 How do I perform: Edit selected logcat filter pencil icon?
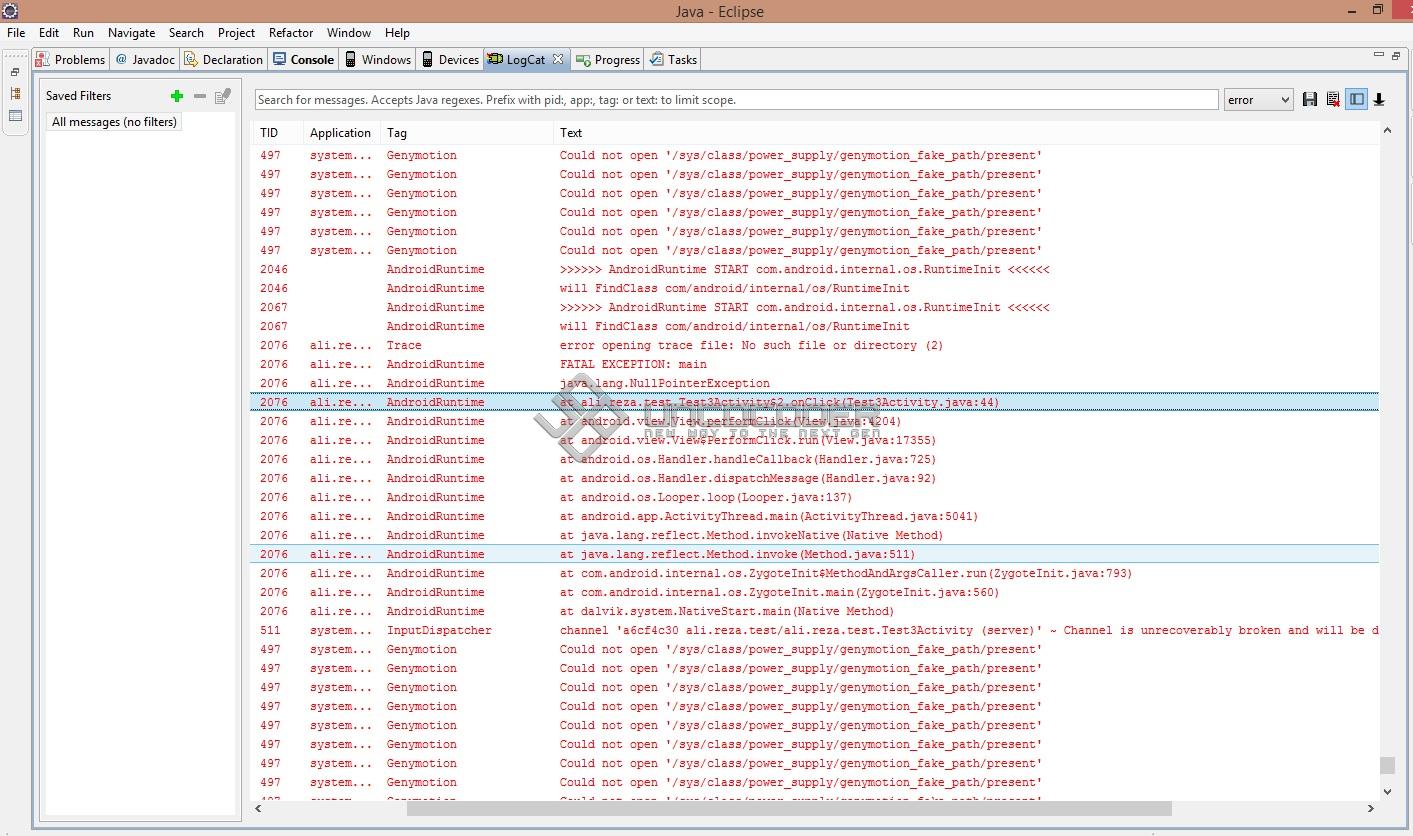pyautogui.click(x=223, y=96)
